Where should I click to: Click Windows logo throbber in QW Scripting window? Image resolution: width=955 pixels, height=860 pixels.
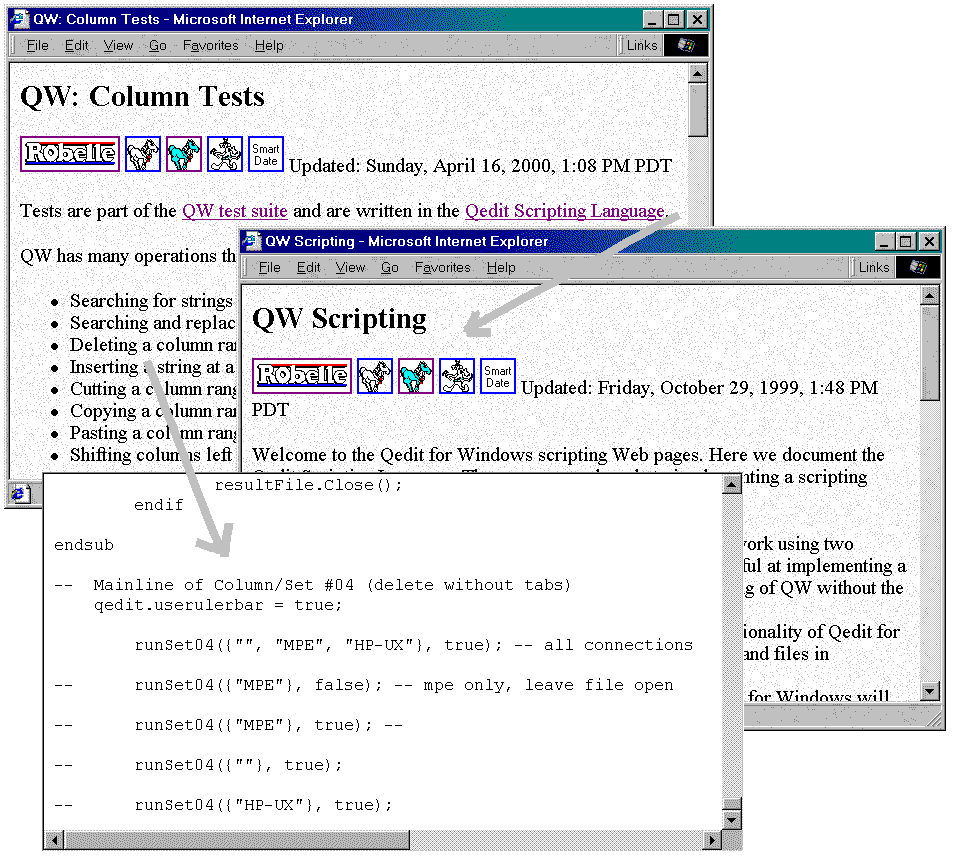click(918, 267)
